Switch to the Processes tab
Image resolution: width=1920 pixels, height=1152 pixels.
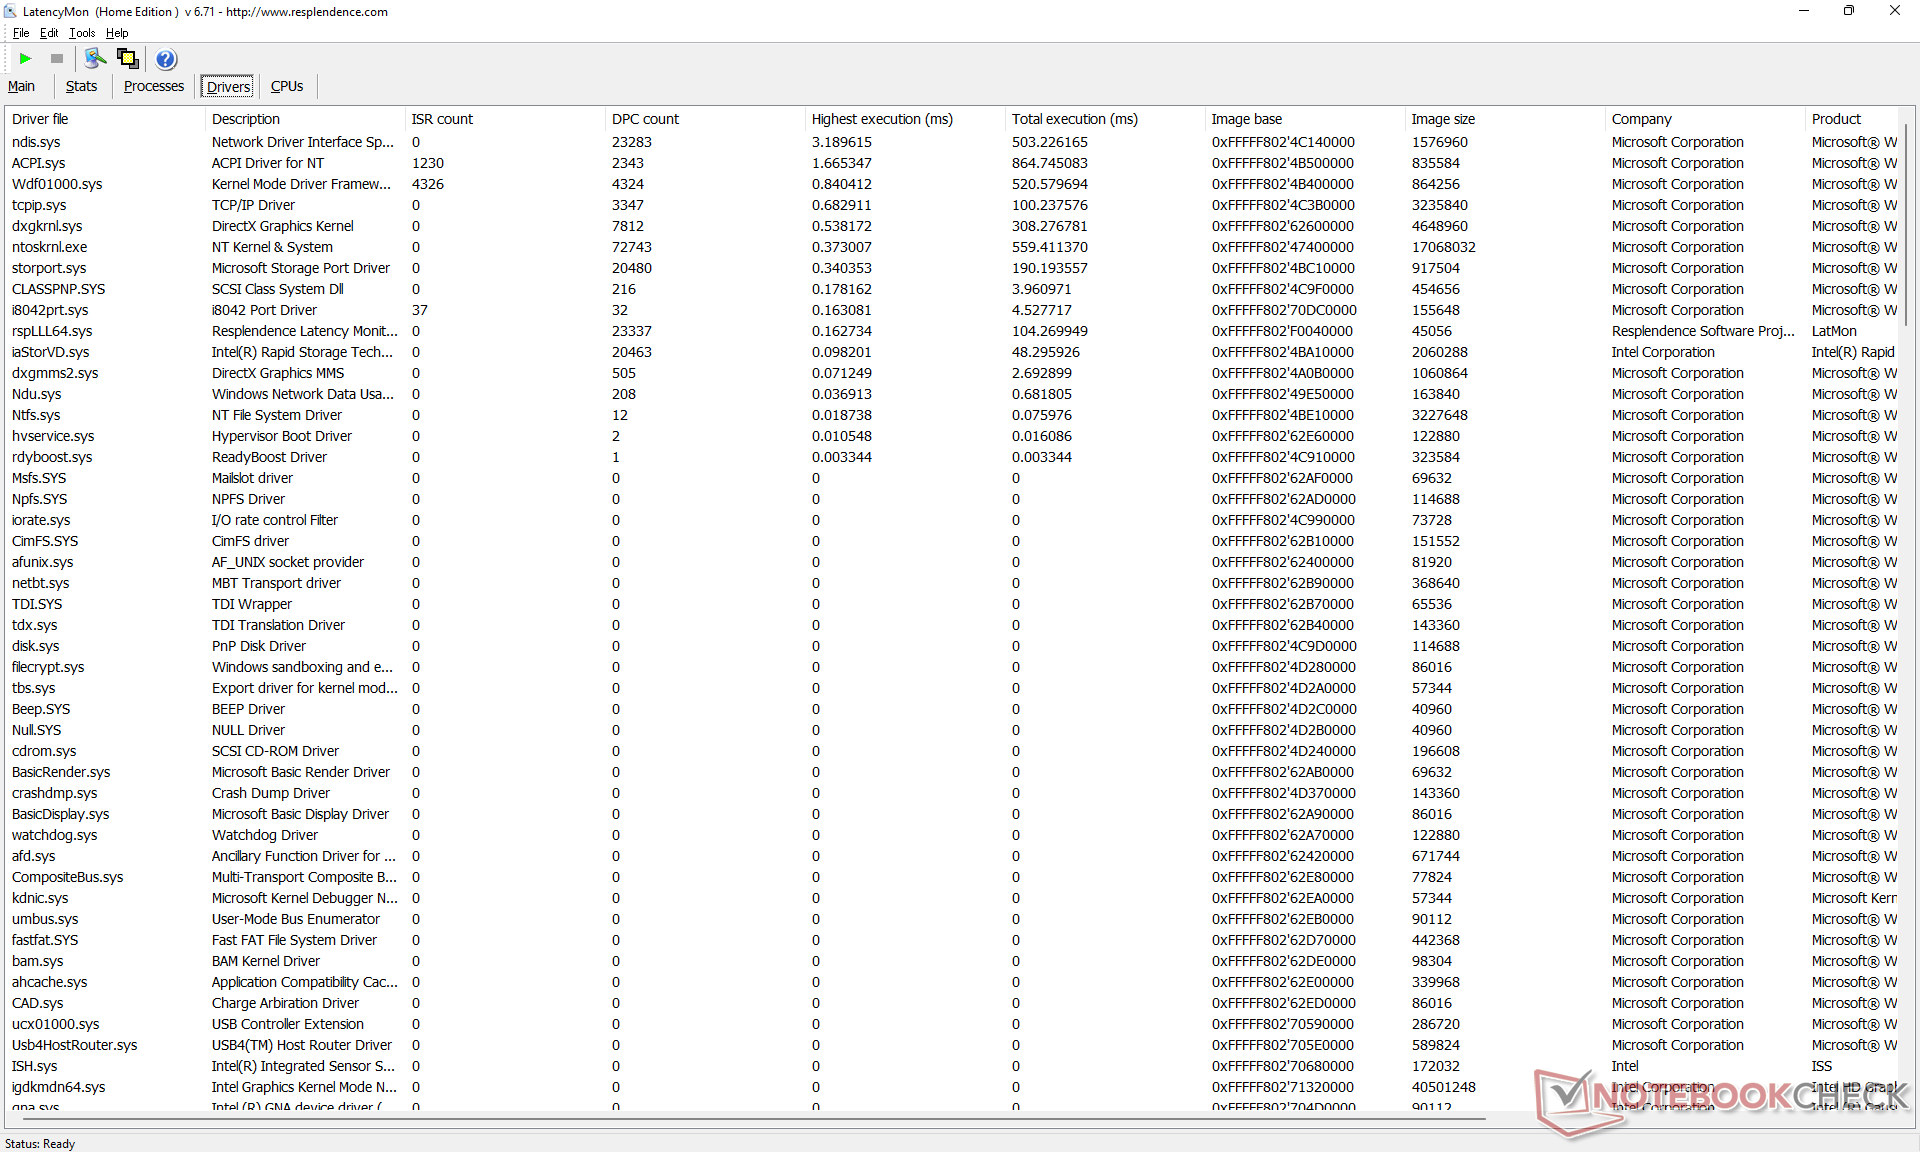click(153, 86)
